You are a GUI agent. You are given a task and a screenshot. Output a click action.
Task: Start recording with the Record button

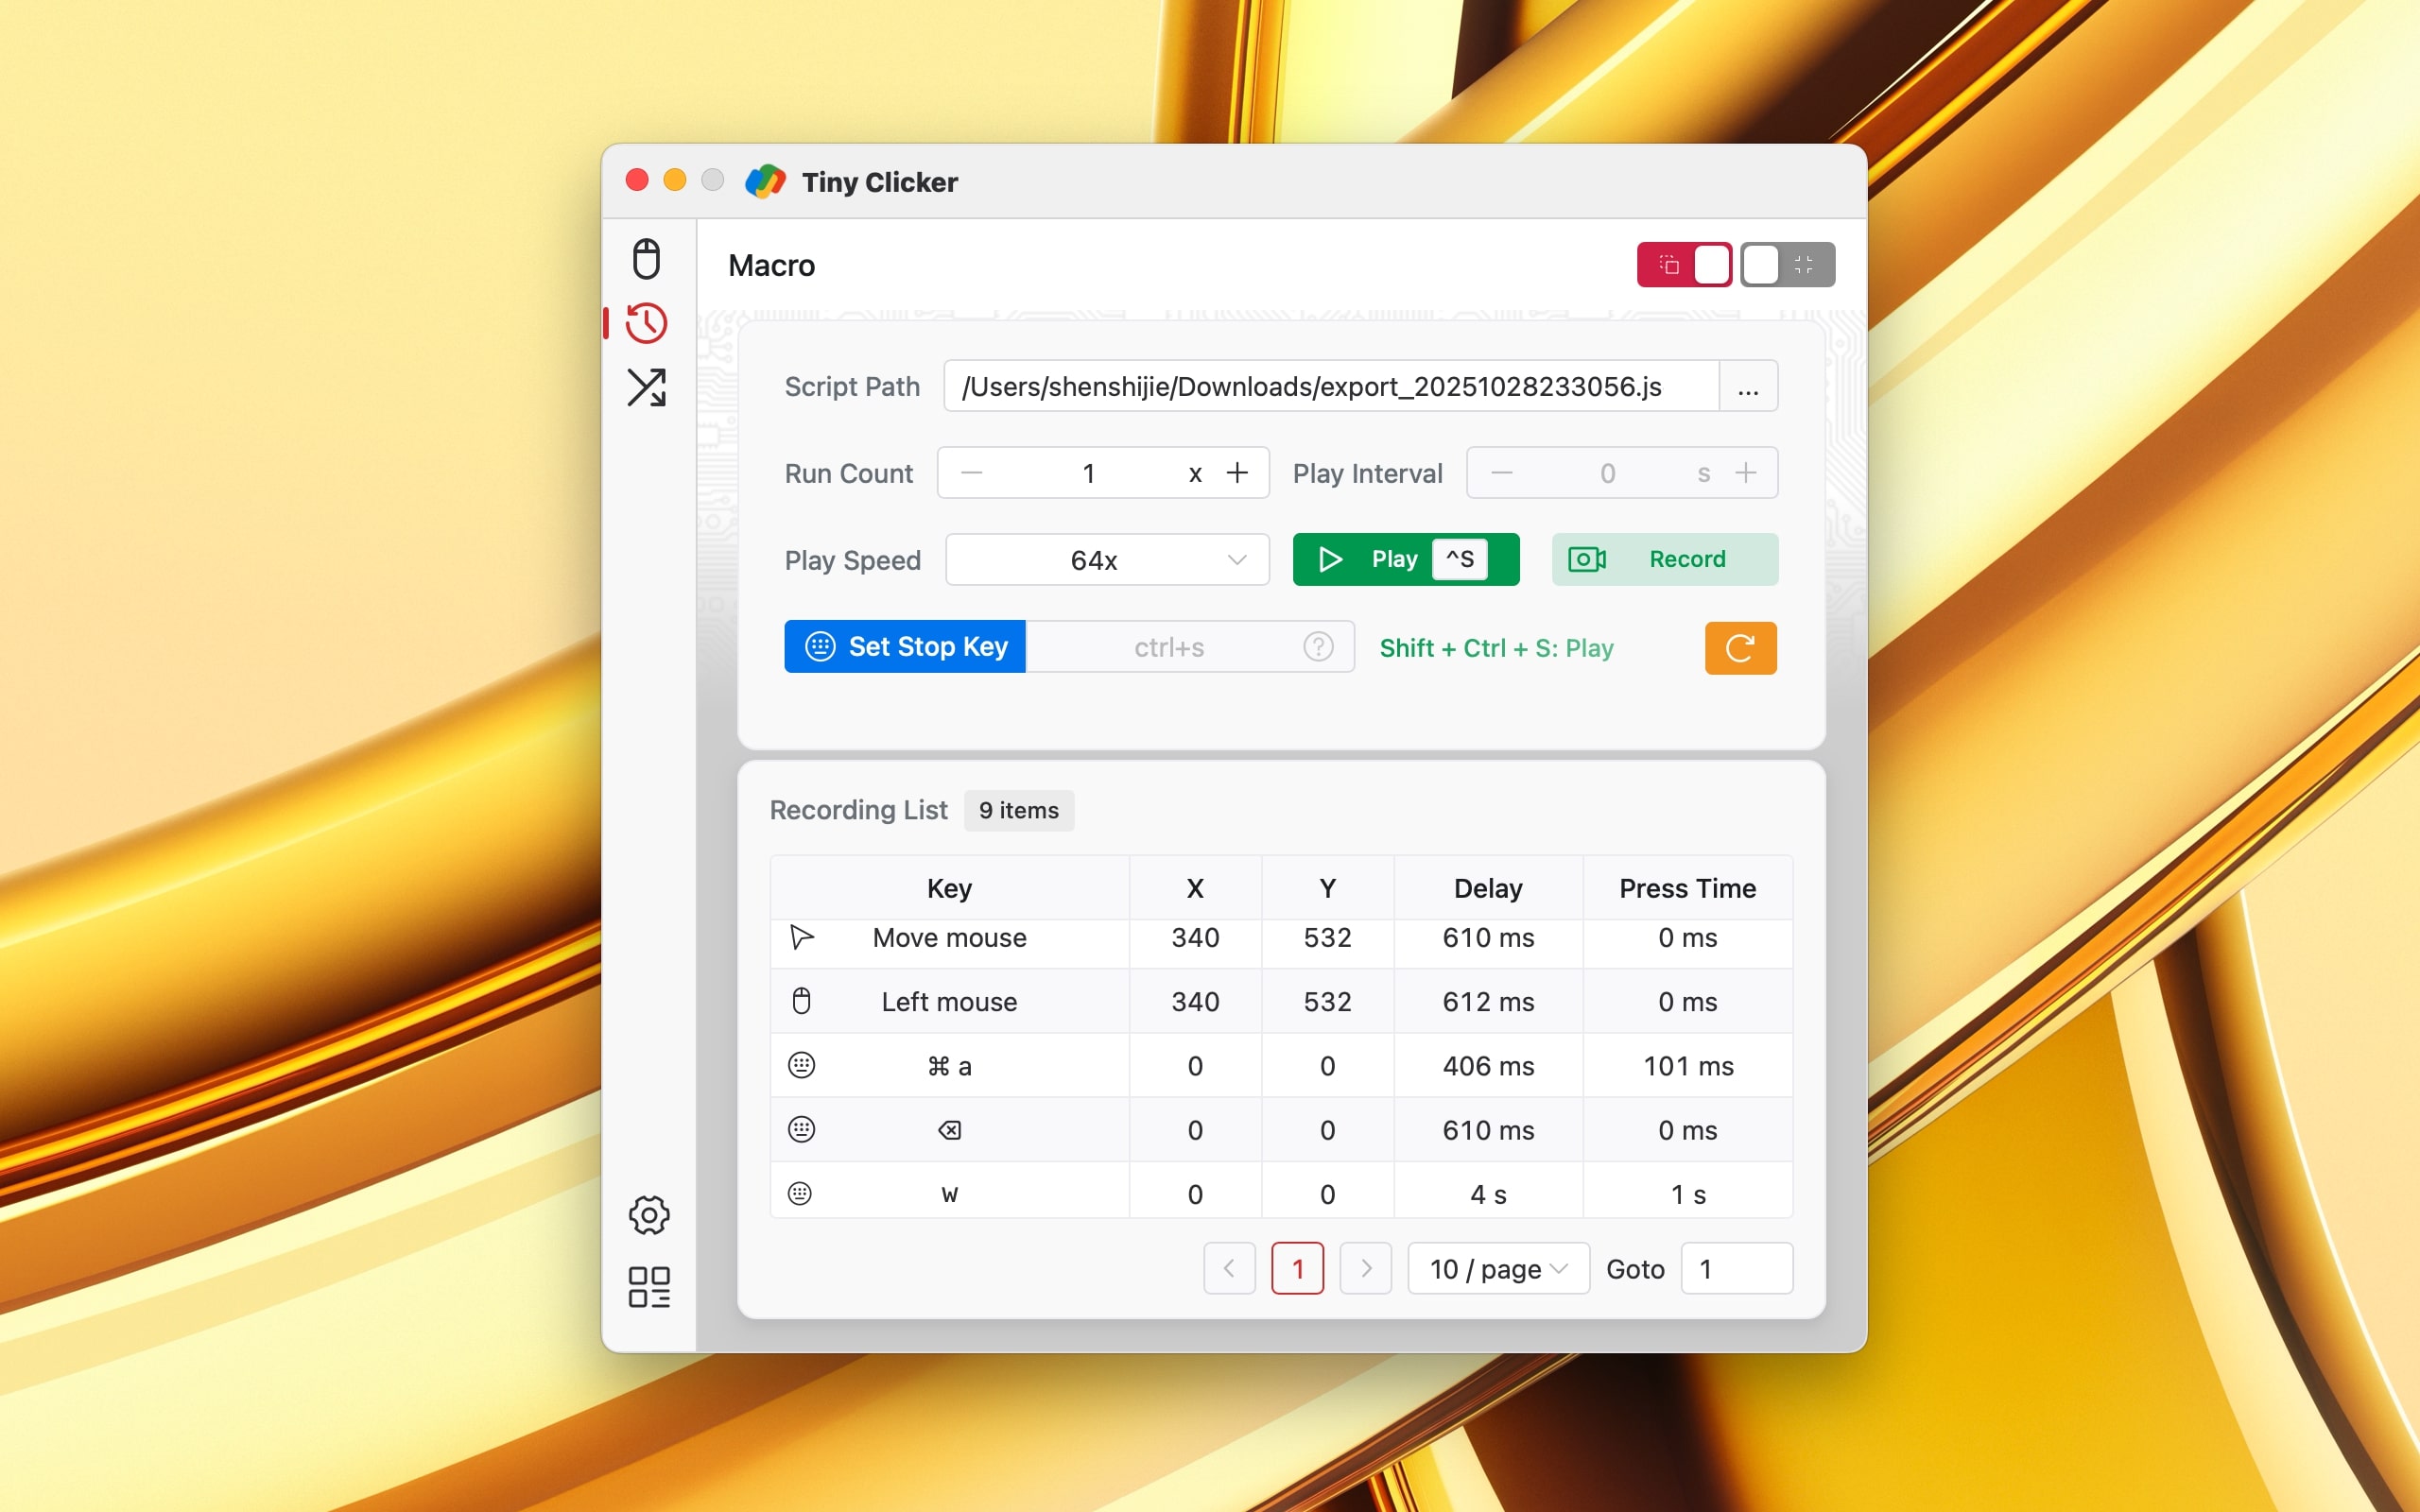pyautogui.click(x=1664, y=559)
